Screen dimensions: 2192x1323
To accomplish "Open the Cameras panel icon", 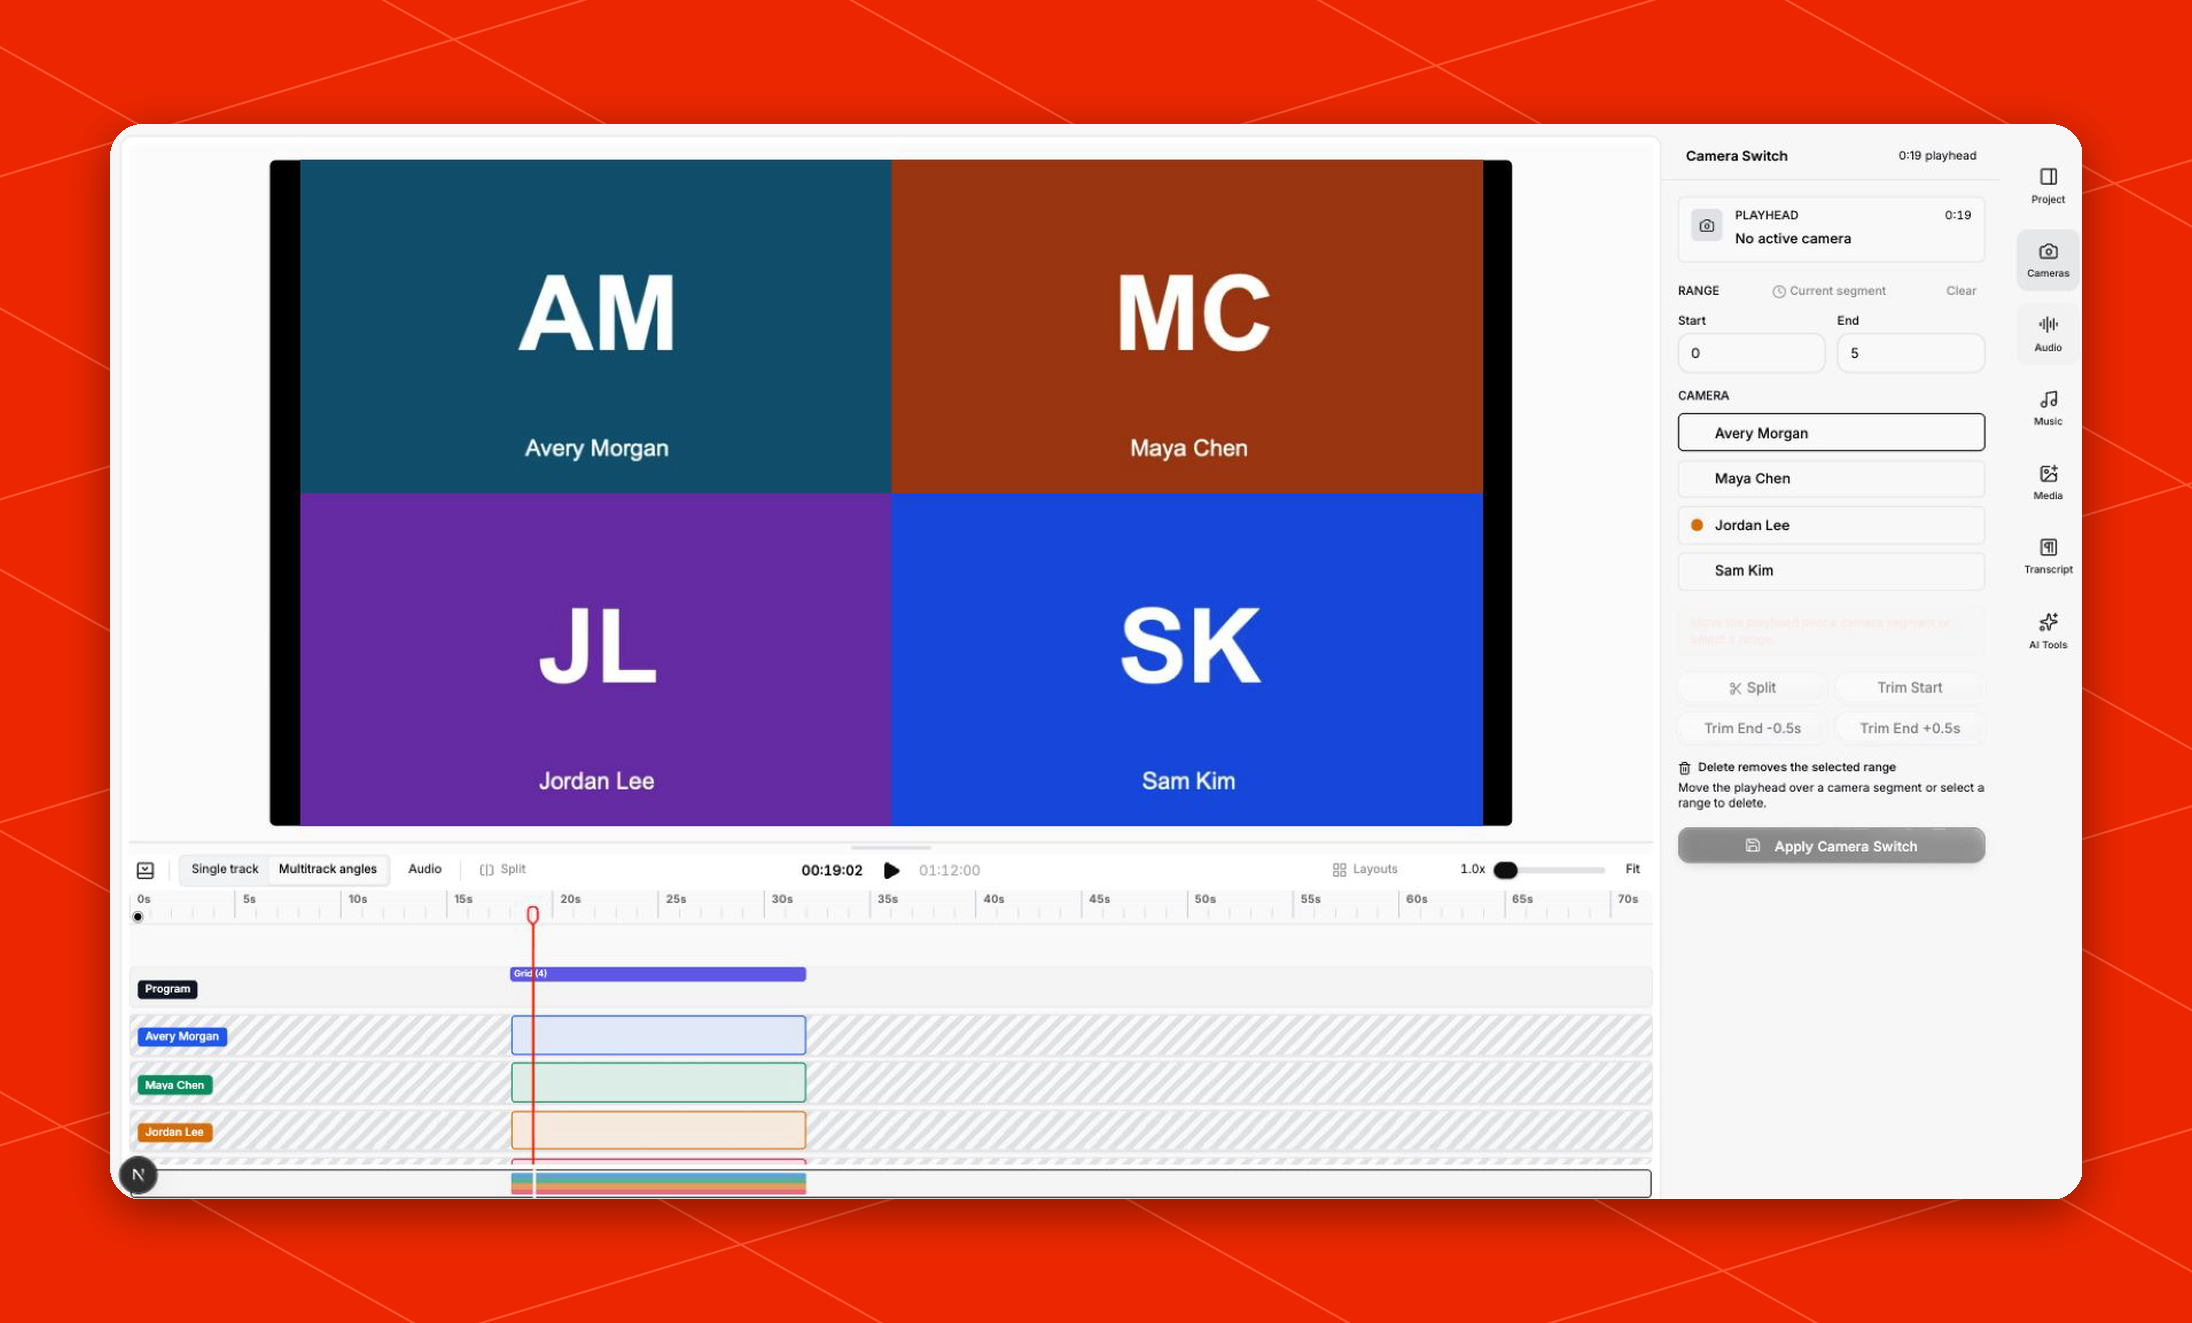I will [2047, 260].
